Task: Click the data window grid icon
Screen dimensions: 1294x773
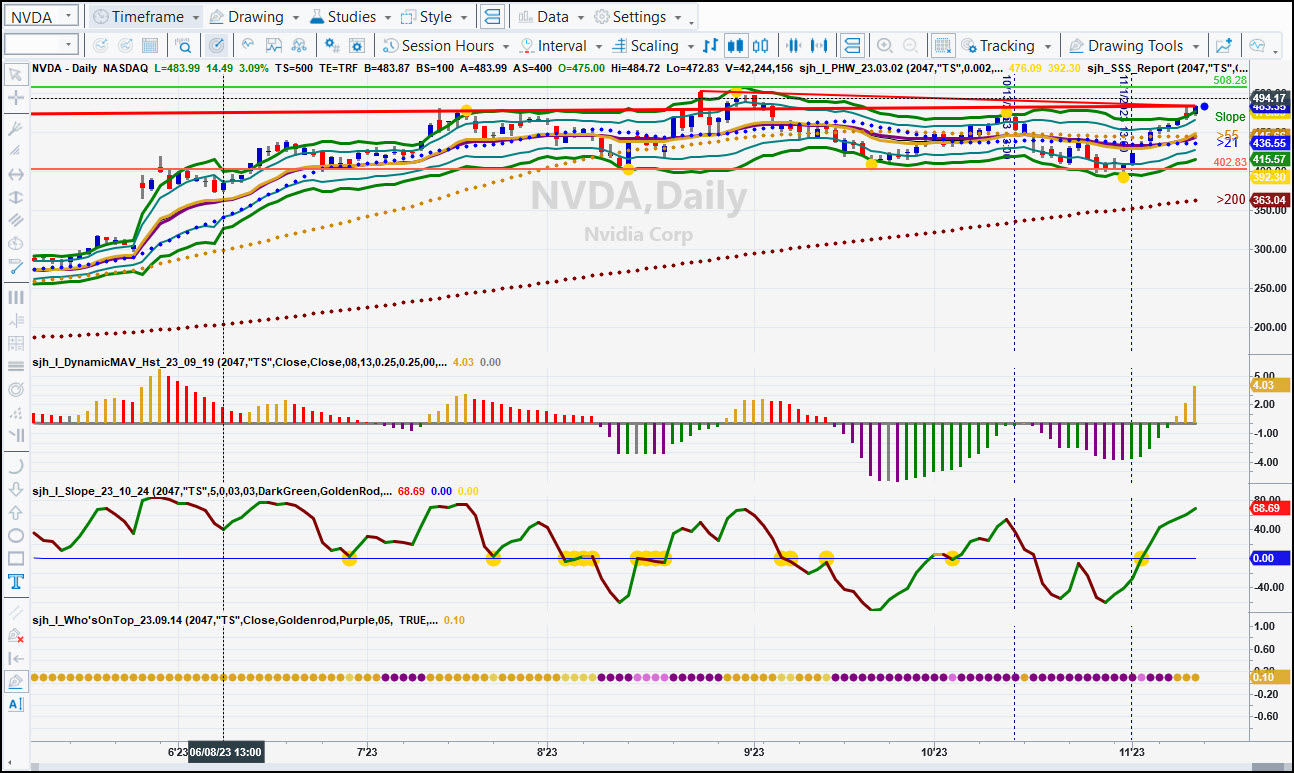Action: (942, 46)
